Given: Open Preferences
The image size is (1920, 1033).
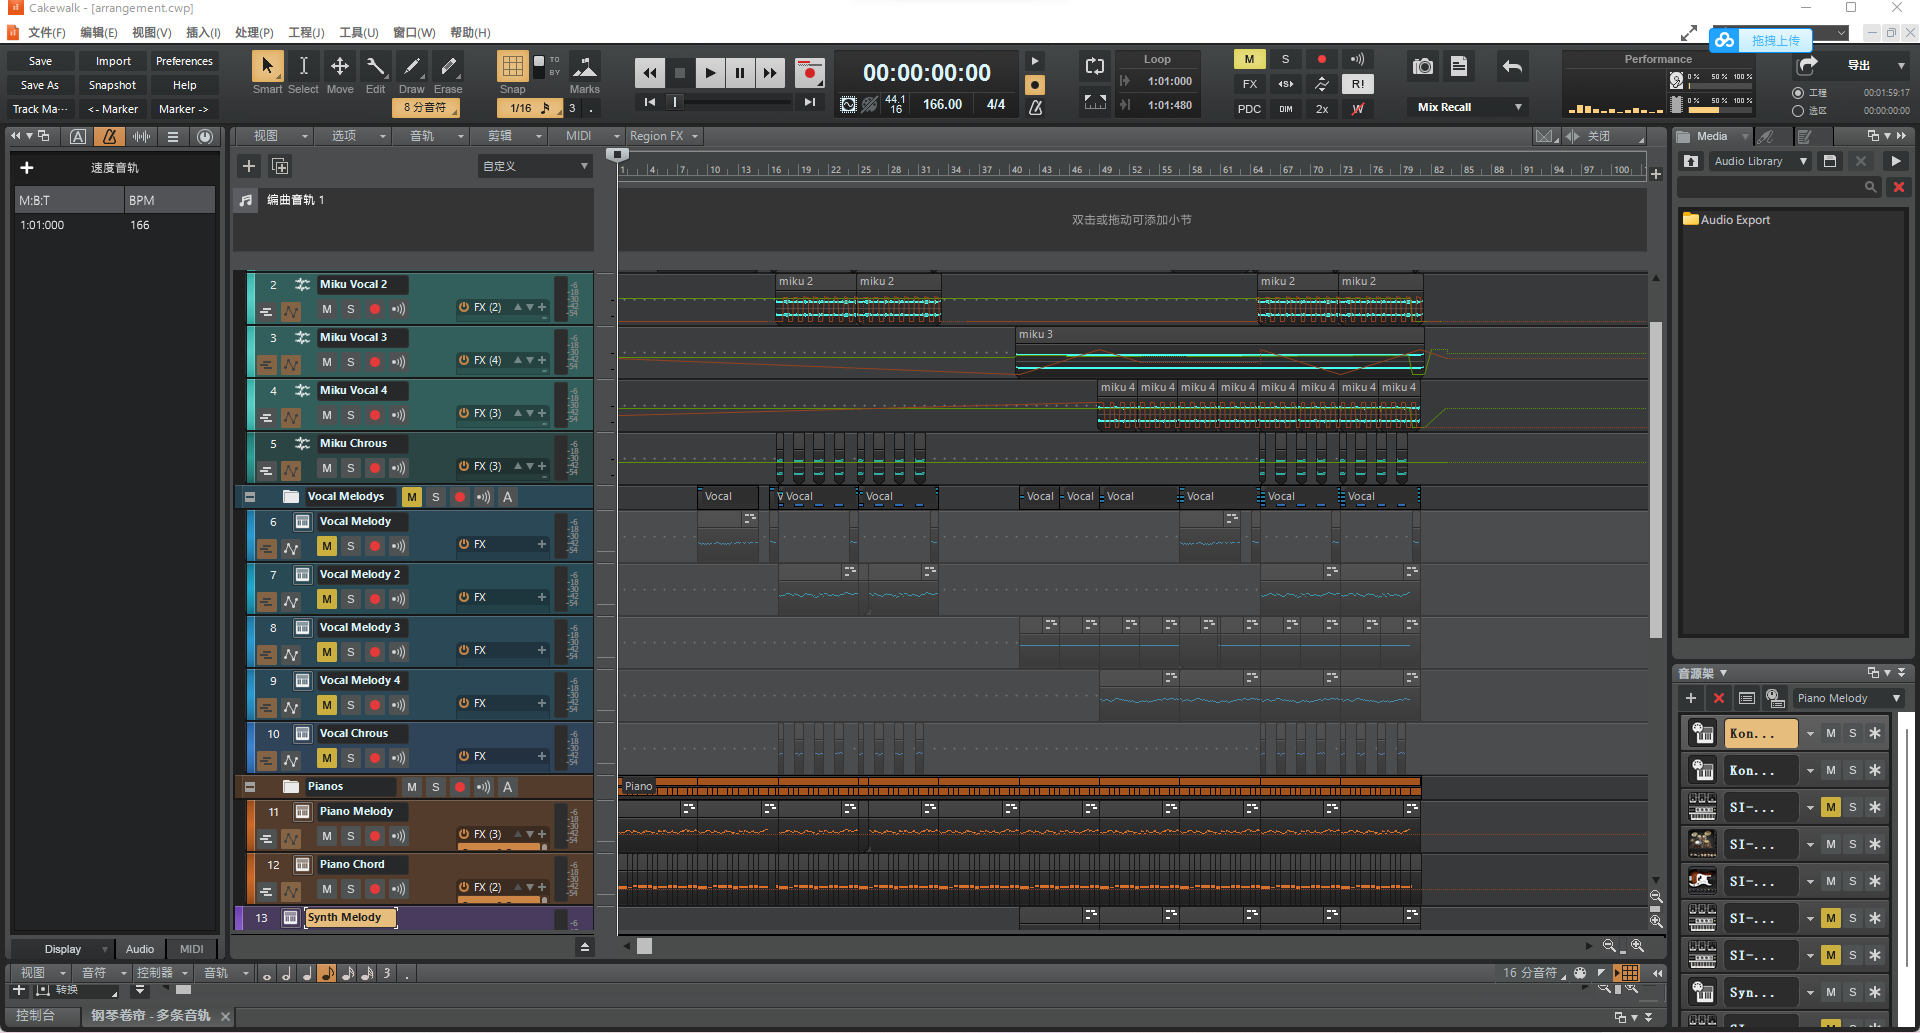Looking at the screenshot, I should [184, 61].
